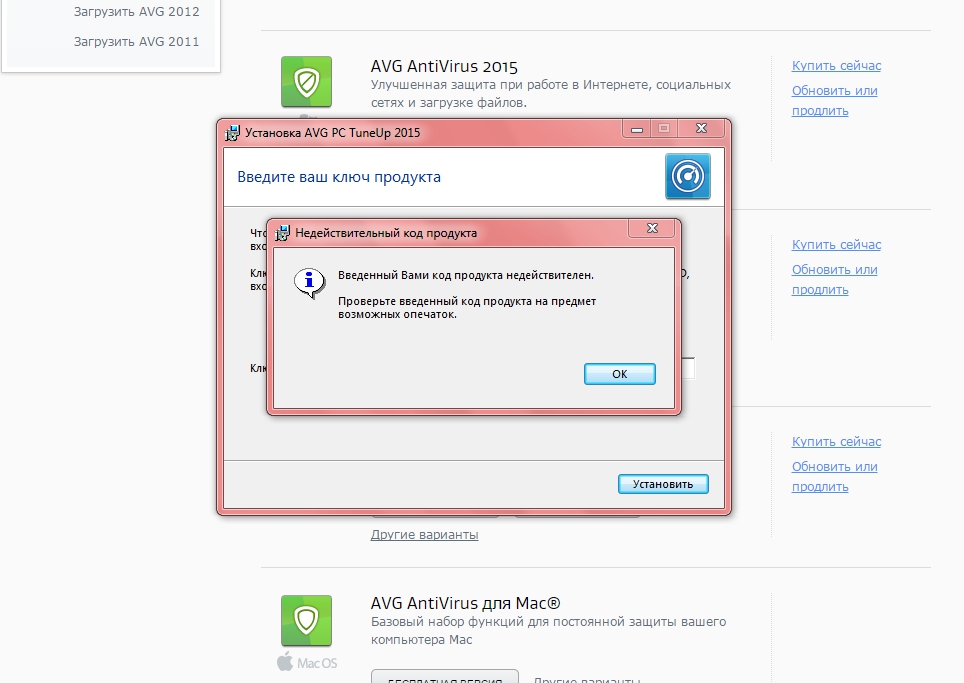Click the product key input field edge behind the dialog
This screenshot has height=683, width=964.
(x=688, y=368)
